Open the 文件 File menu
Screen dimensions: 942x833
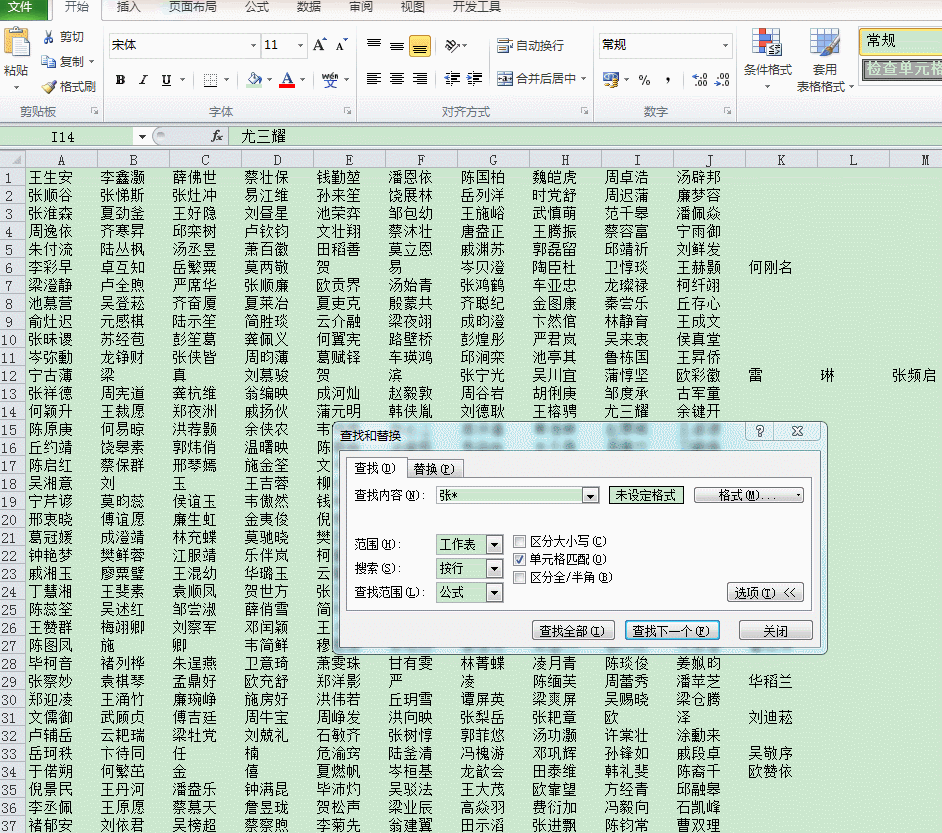click(21, 7)
